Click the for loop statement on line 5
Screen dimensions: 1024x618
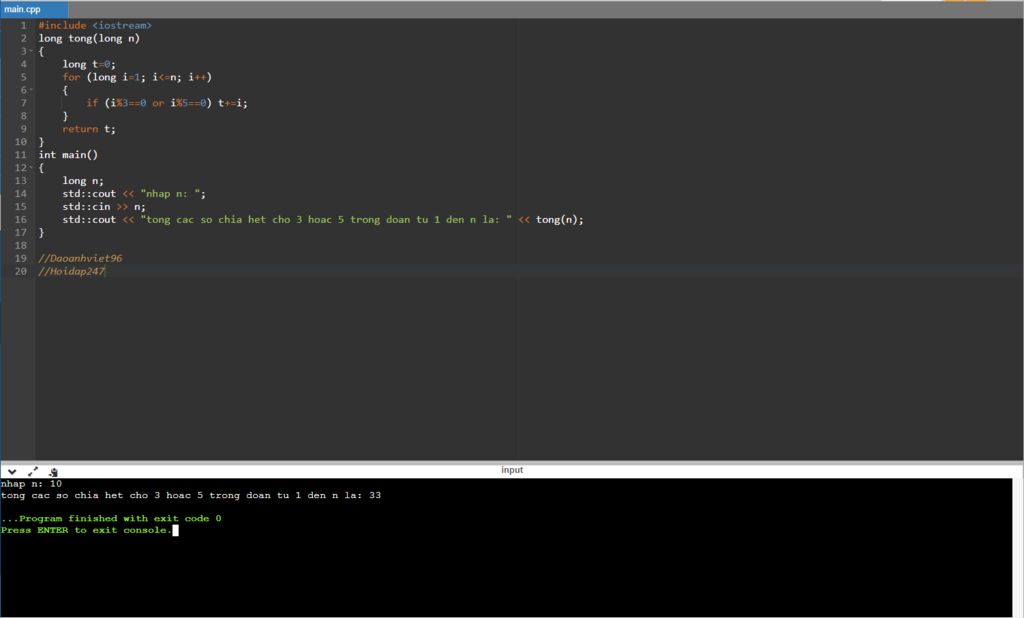[137, 77]
